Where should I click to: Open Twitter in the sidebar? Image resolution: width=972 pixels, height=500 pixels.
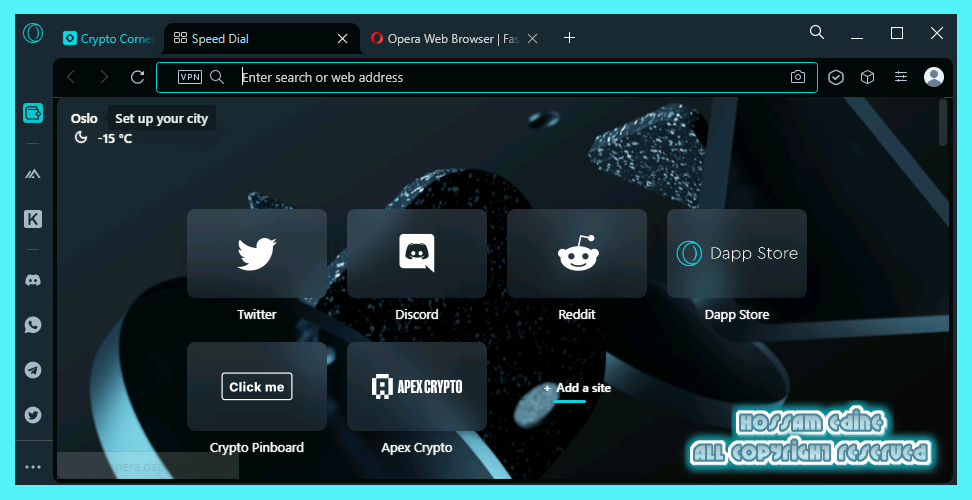pyautogui.click(x=33, y=415)
